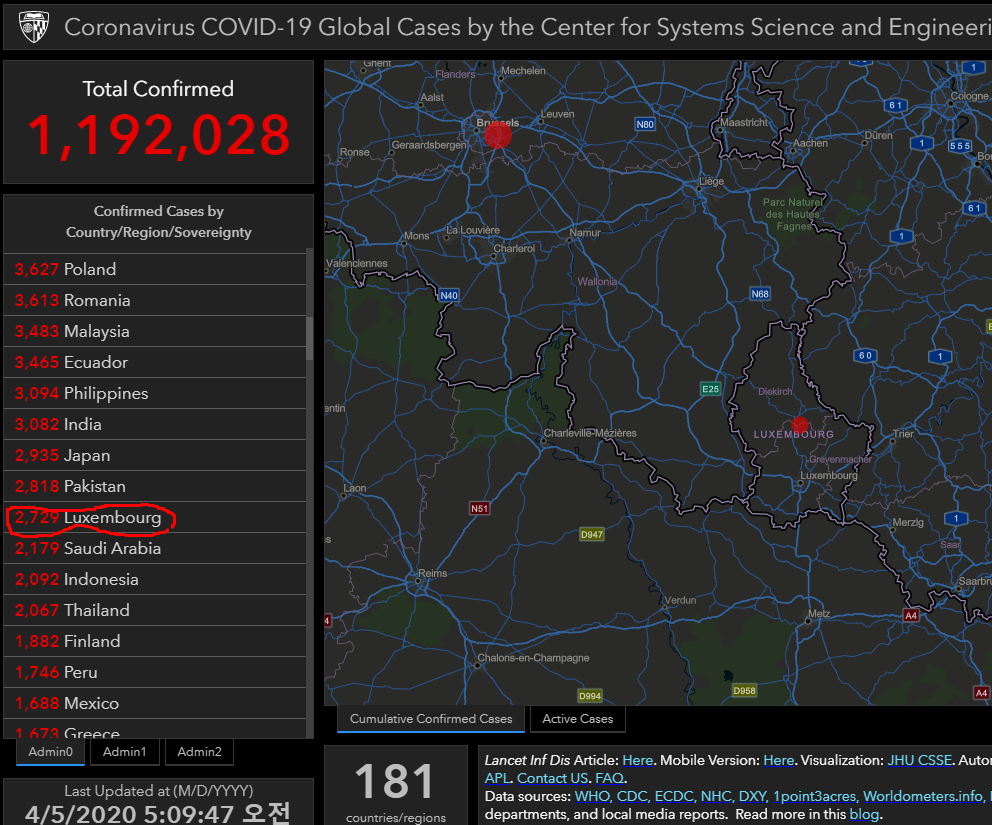Open the Active Cases tab
This screenshot has width=992, height=825.
tap(578, 719)
